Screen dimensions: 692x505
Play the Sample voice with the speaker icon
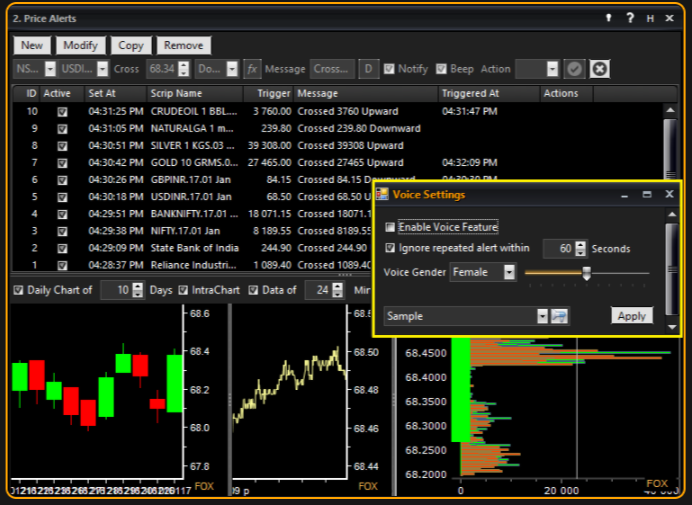(x=559, y=316)
